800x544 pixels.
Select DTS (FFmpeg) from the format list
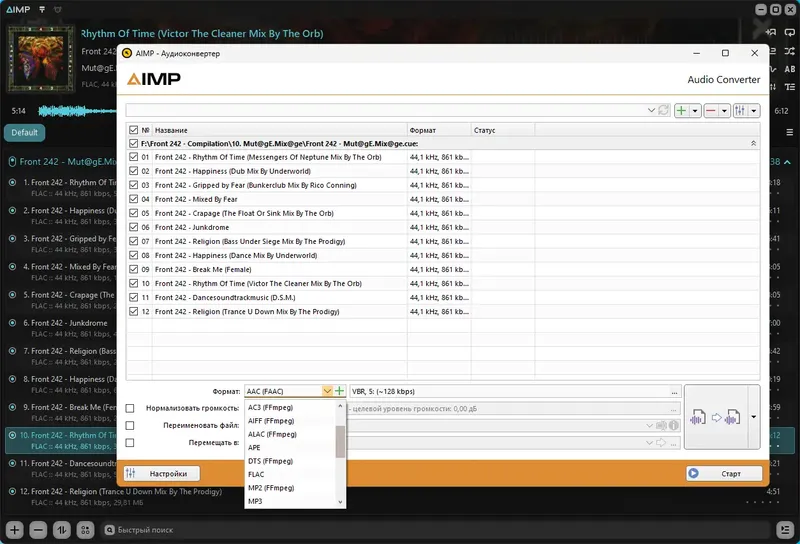coord(290,461)
